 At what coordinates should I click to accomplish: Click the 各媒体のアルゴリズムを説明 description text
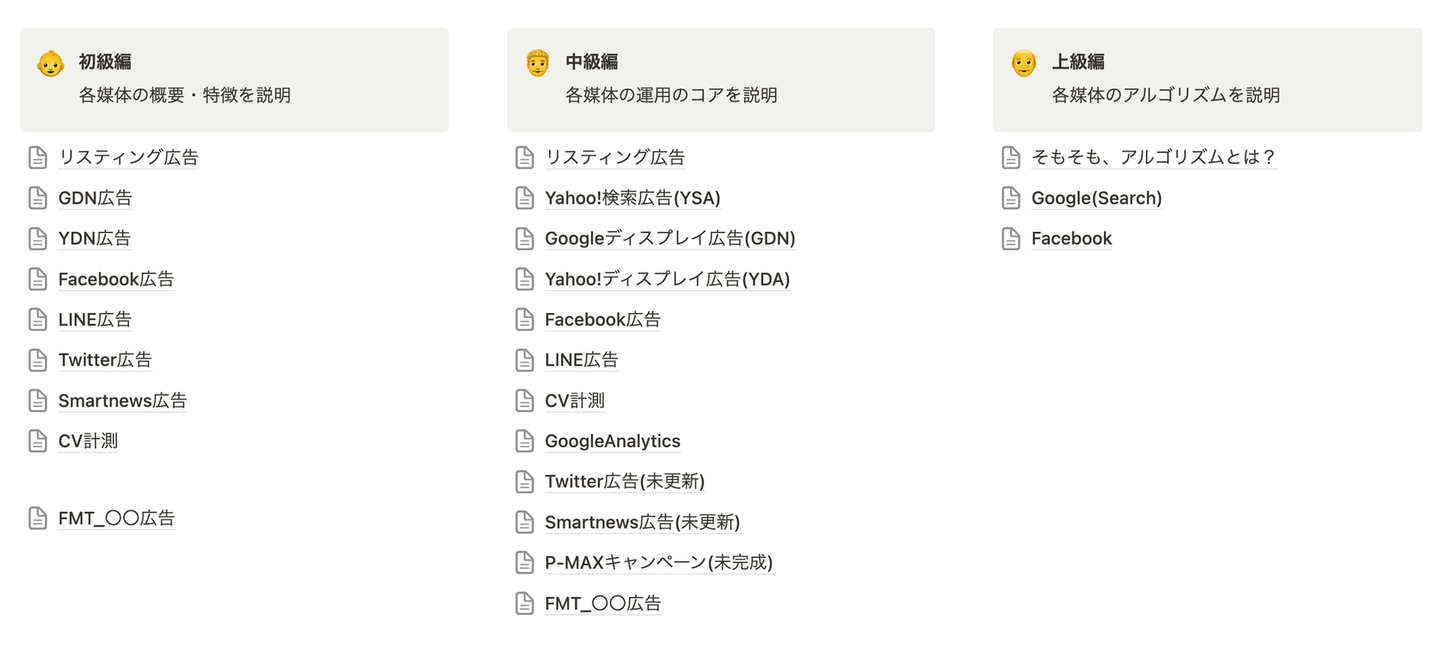coord(1165,95)
